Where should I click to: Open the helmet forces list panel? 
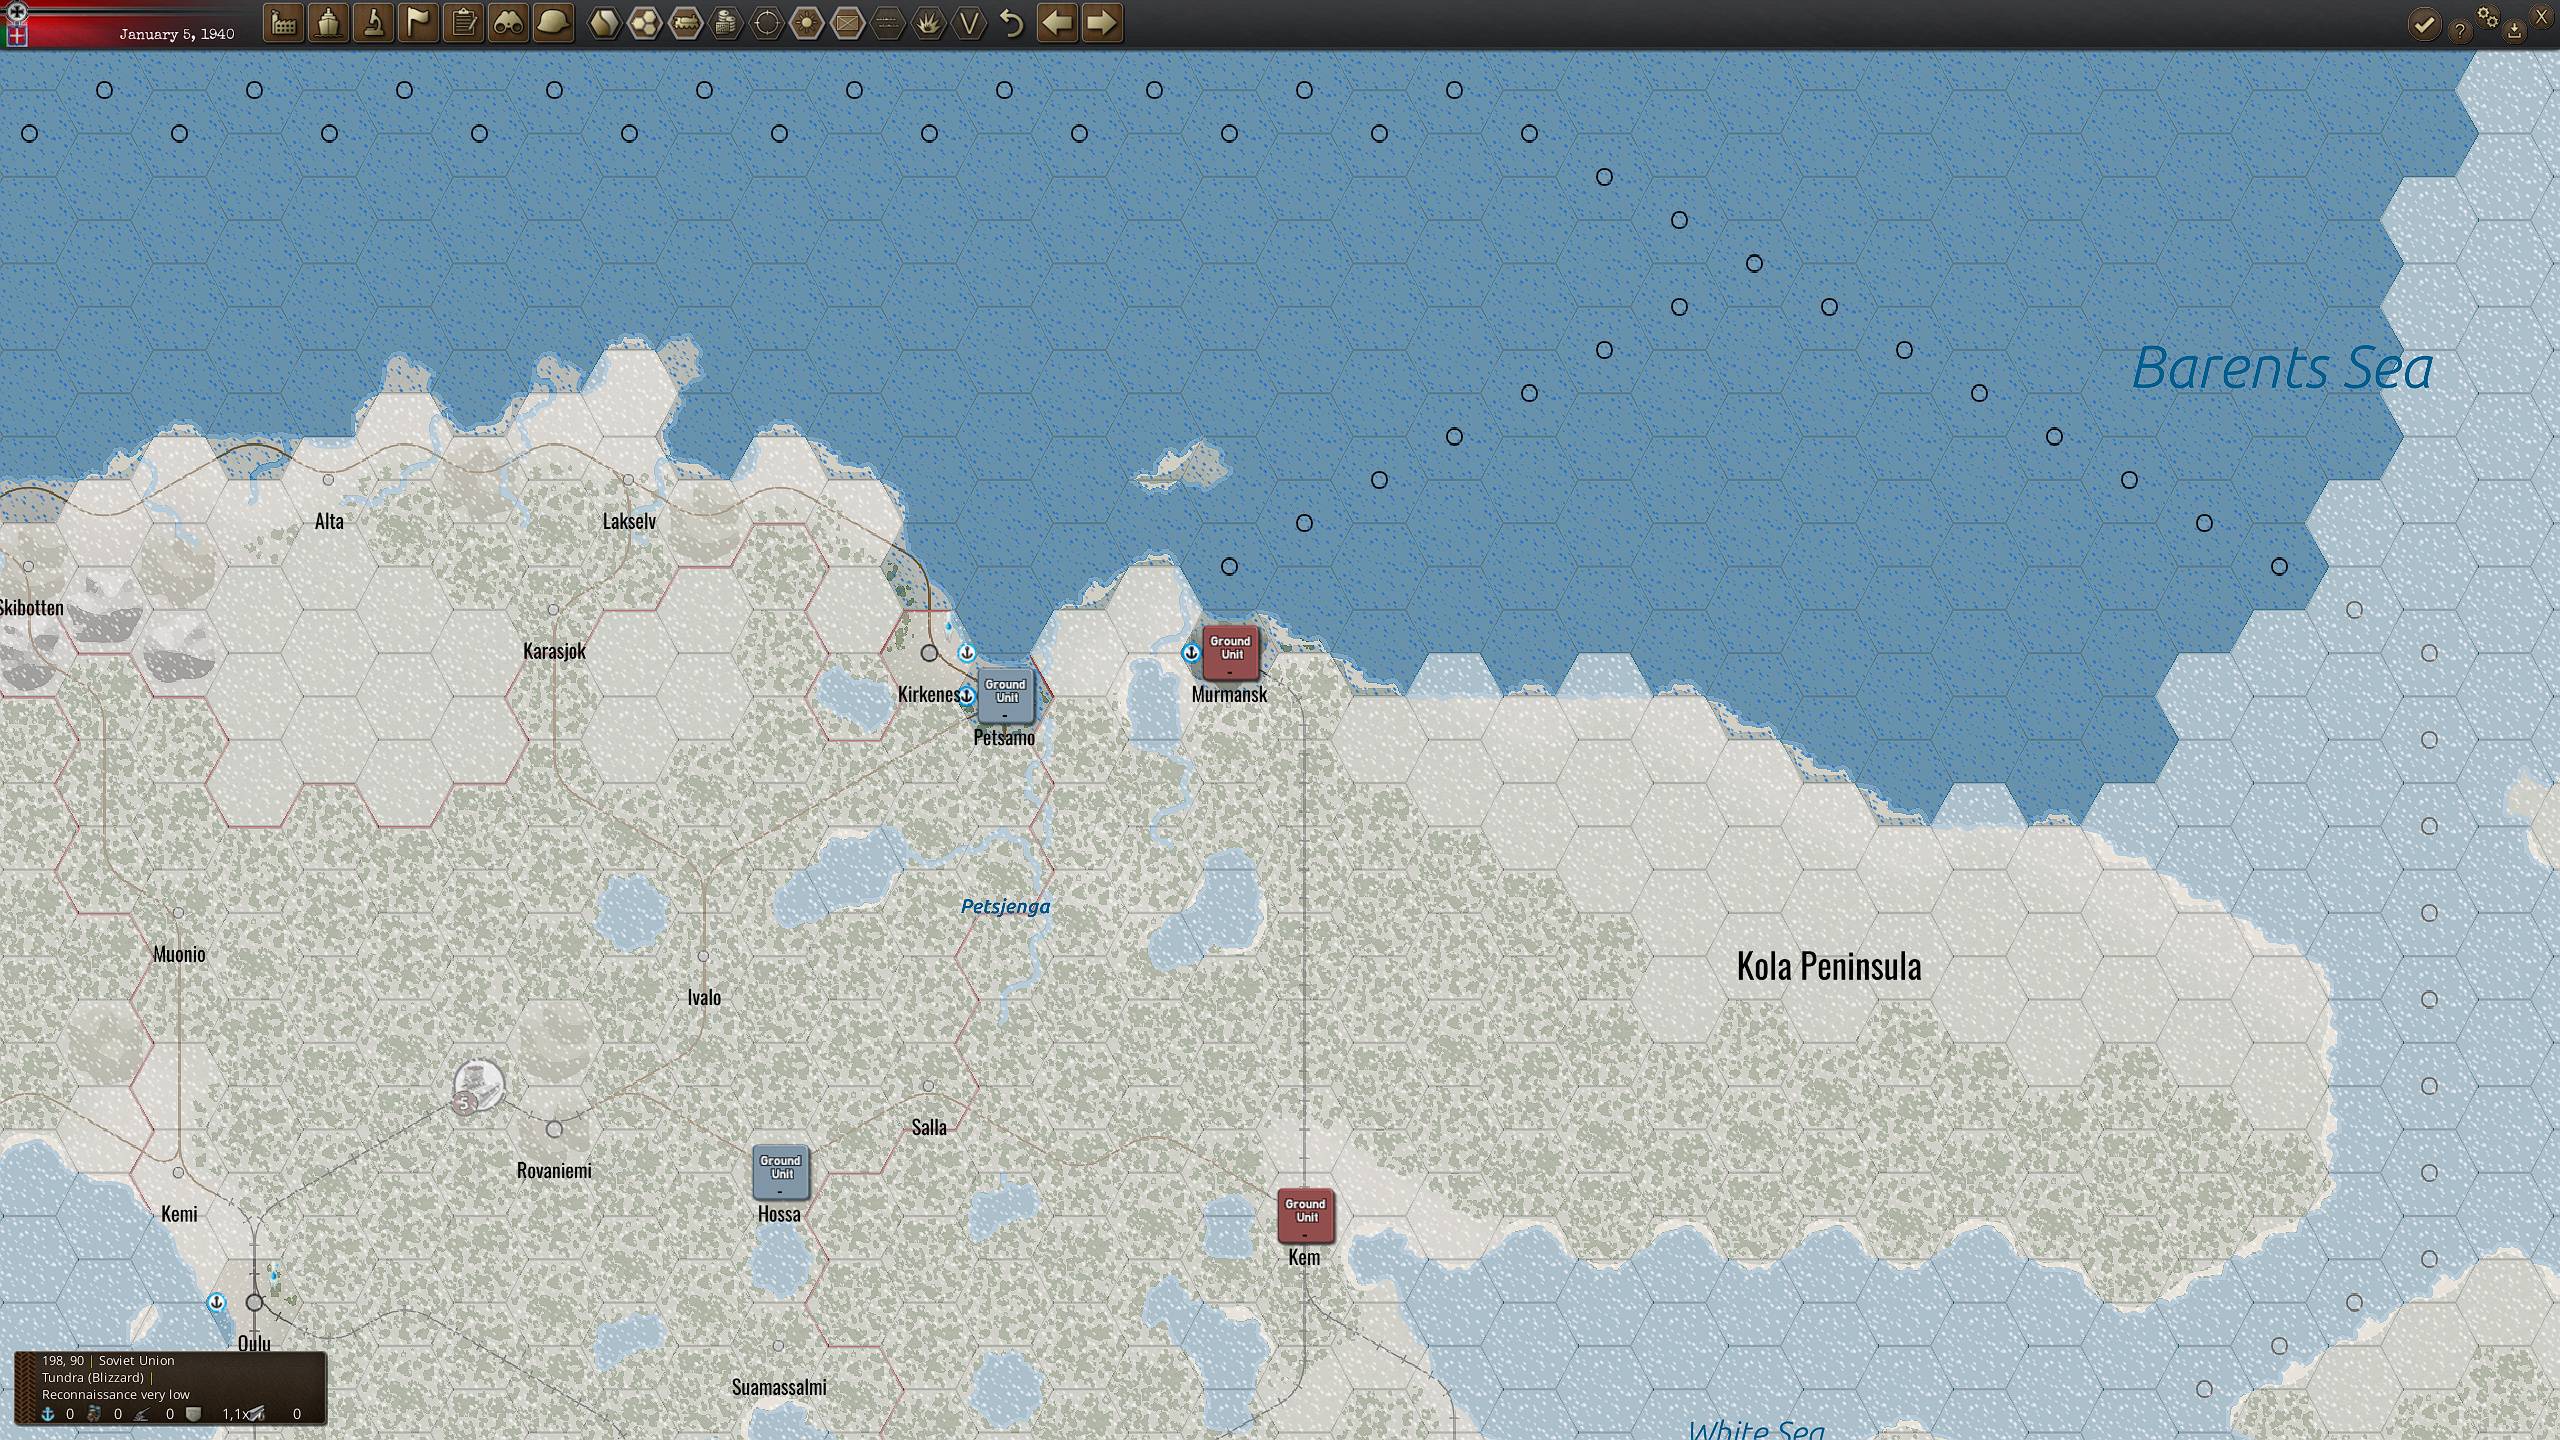tap(553, 23)
